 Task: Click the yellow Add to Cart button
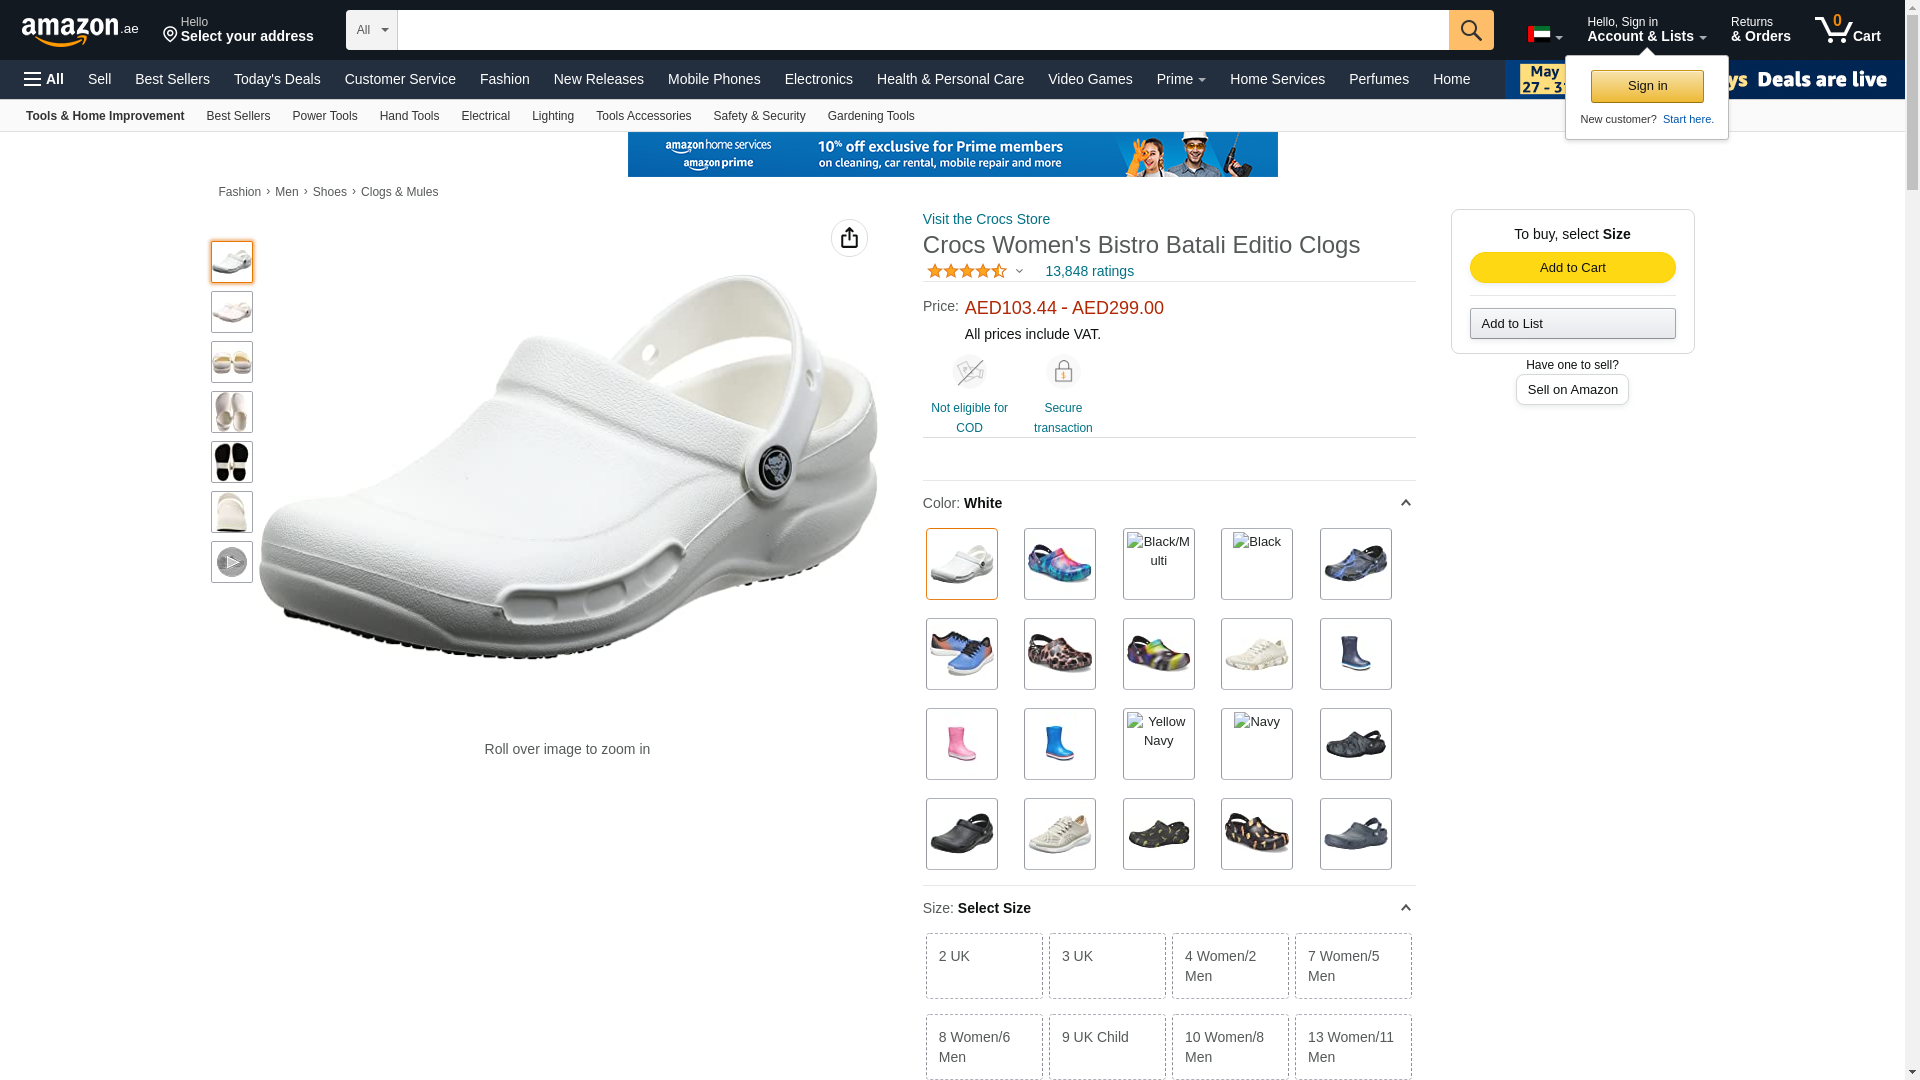pos(1572,267)
